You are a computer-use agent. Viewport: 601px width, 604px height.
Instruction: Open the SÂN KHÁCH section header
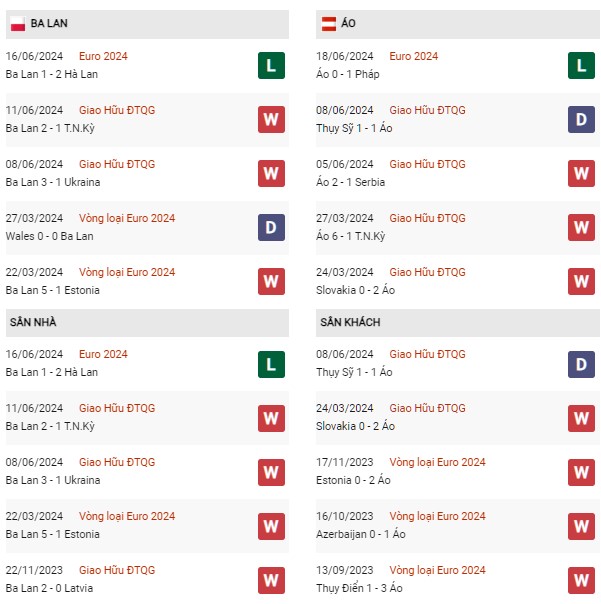pyautogui.click(x=457, y=323)
